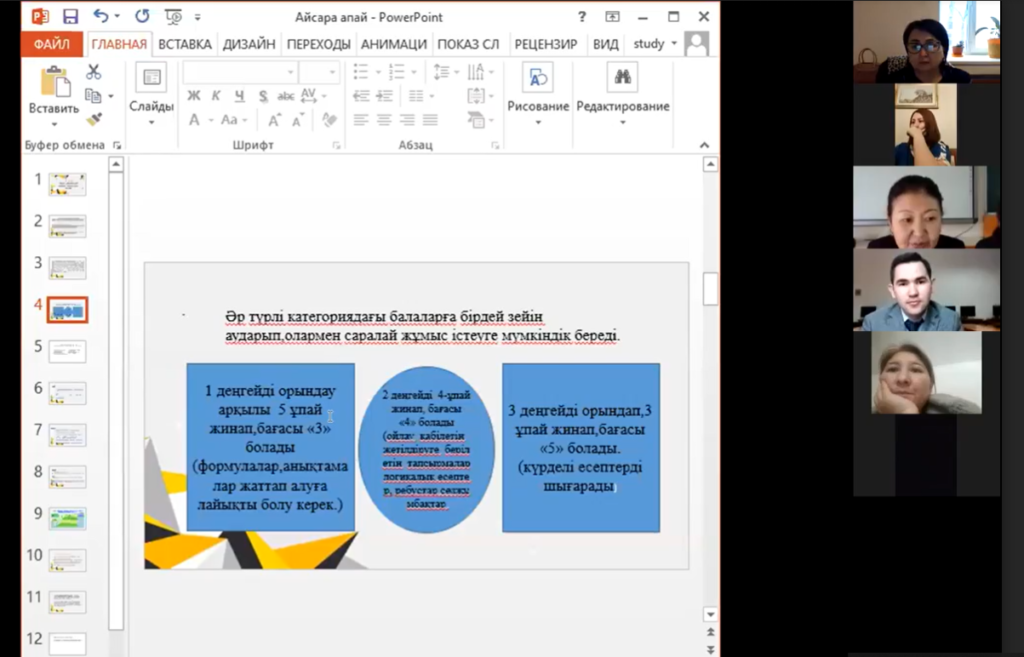Click the Redo icon in the title bar

tap(142, 17)
